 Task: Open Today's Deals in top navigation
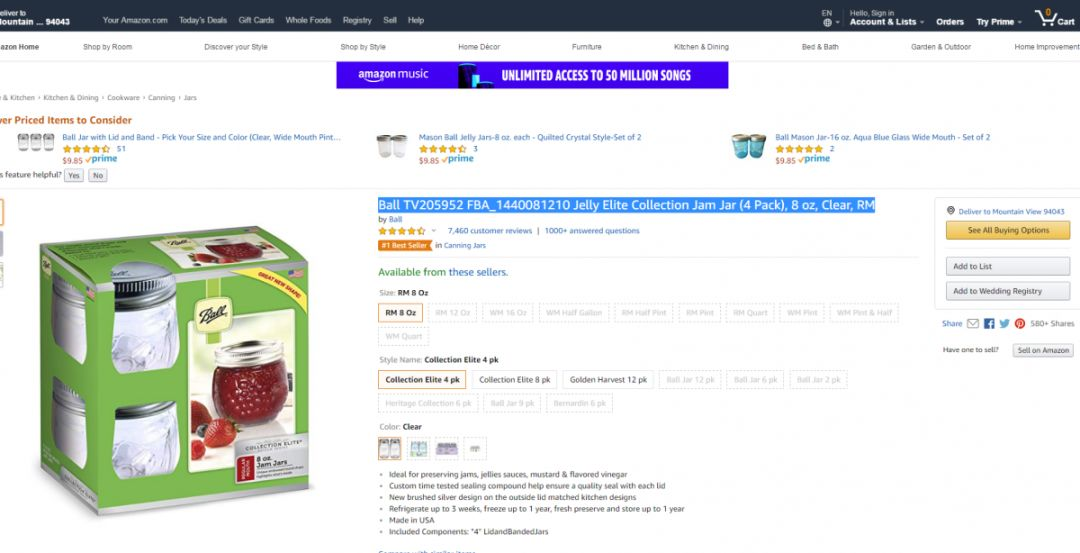coord(202,20)
